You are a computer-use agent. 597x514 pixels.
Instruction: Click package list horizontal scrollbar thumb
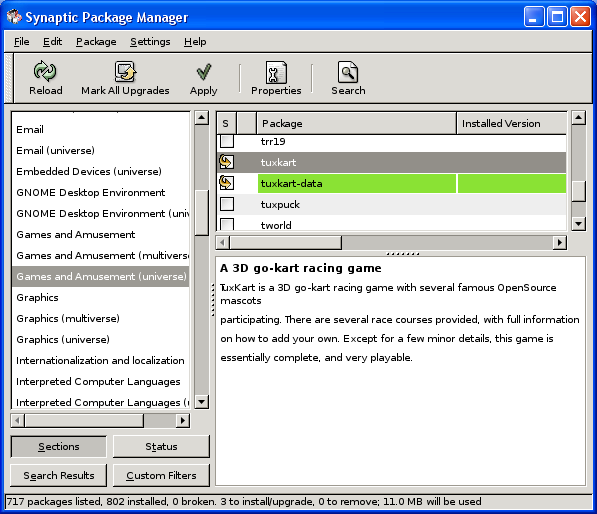point(286,242)
